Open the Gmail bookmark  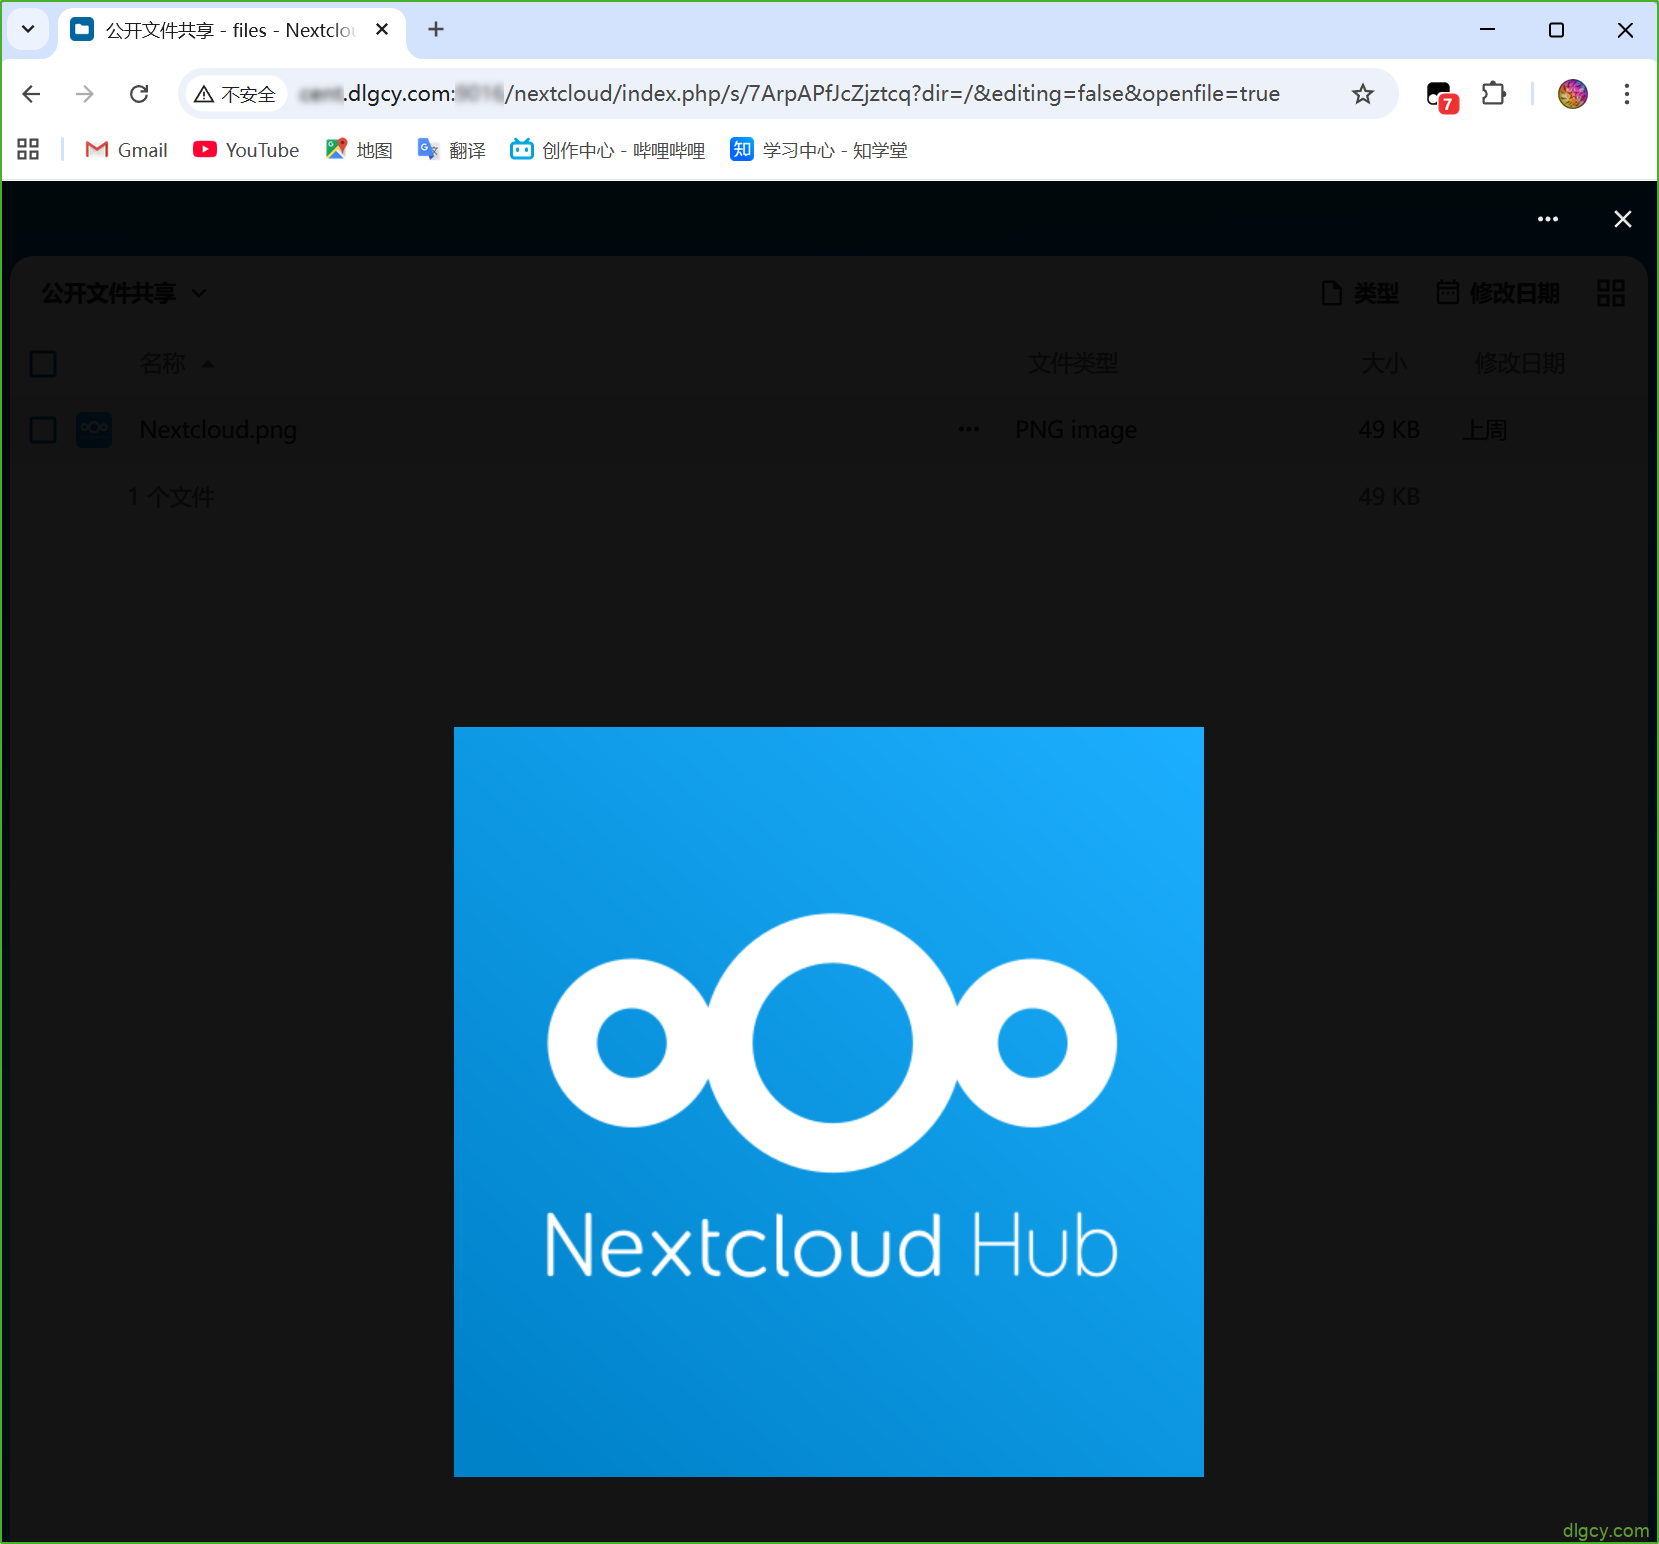tap(127, 150)
